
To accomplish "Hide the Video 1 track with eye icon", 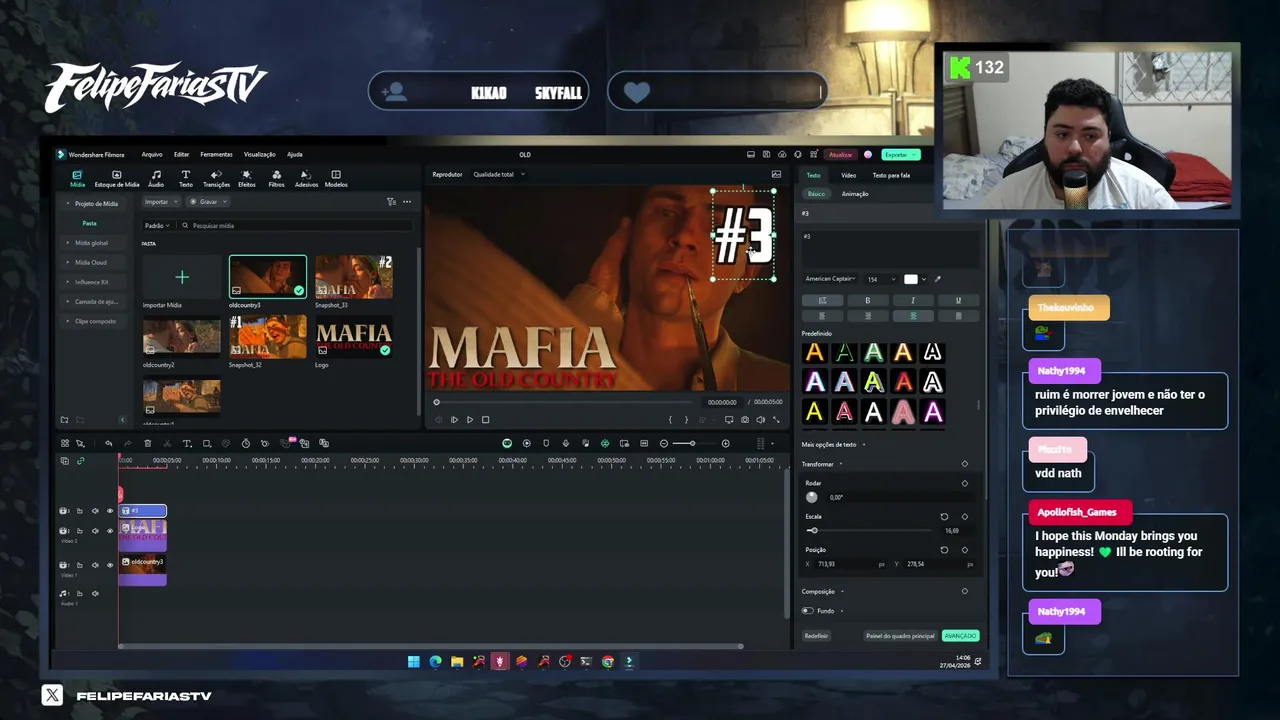I will click(110, 565).
